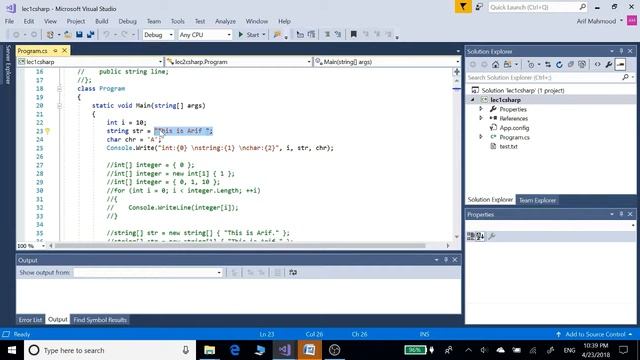Toggle Show All Files in Solution Explorer

(x=582, y=64)
